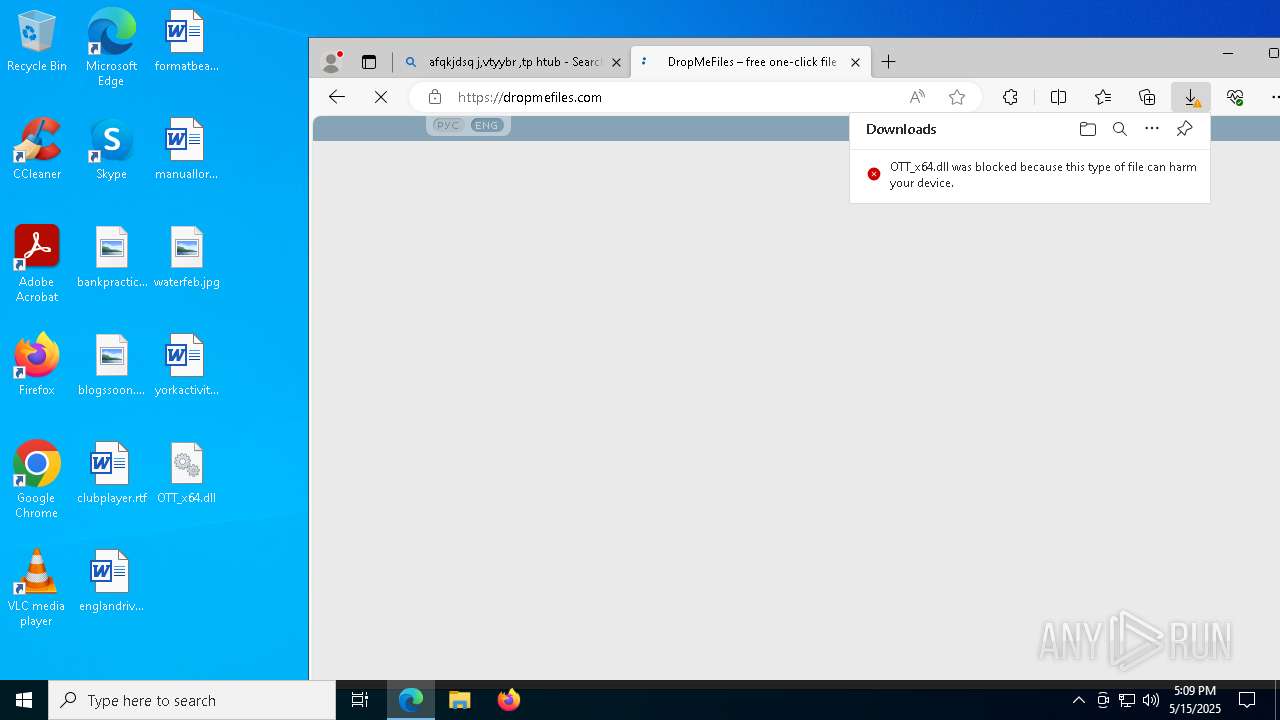Image resolution: width=1280 pixels, height=720 pixels.
Task: Open Firefox from the taskbar
Action: 508,700
